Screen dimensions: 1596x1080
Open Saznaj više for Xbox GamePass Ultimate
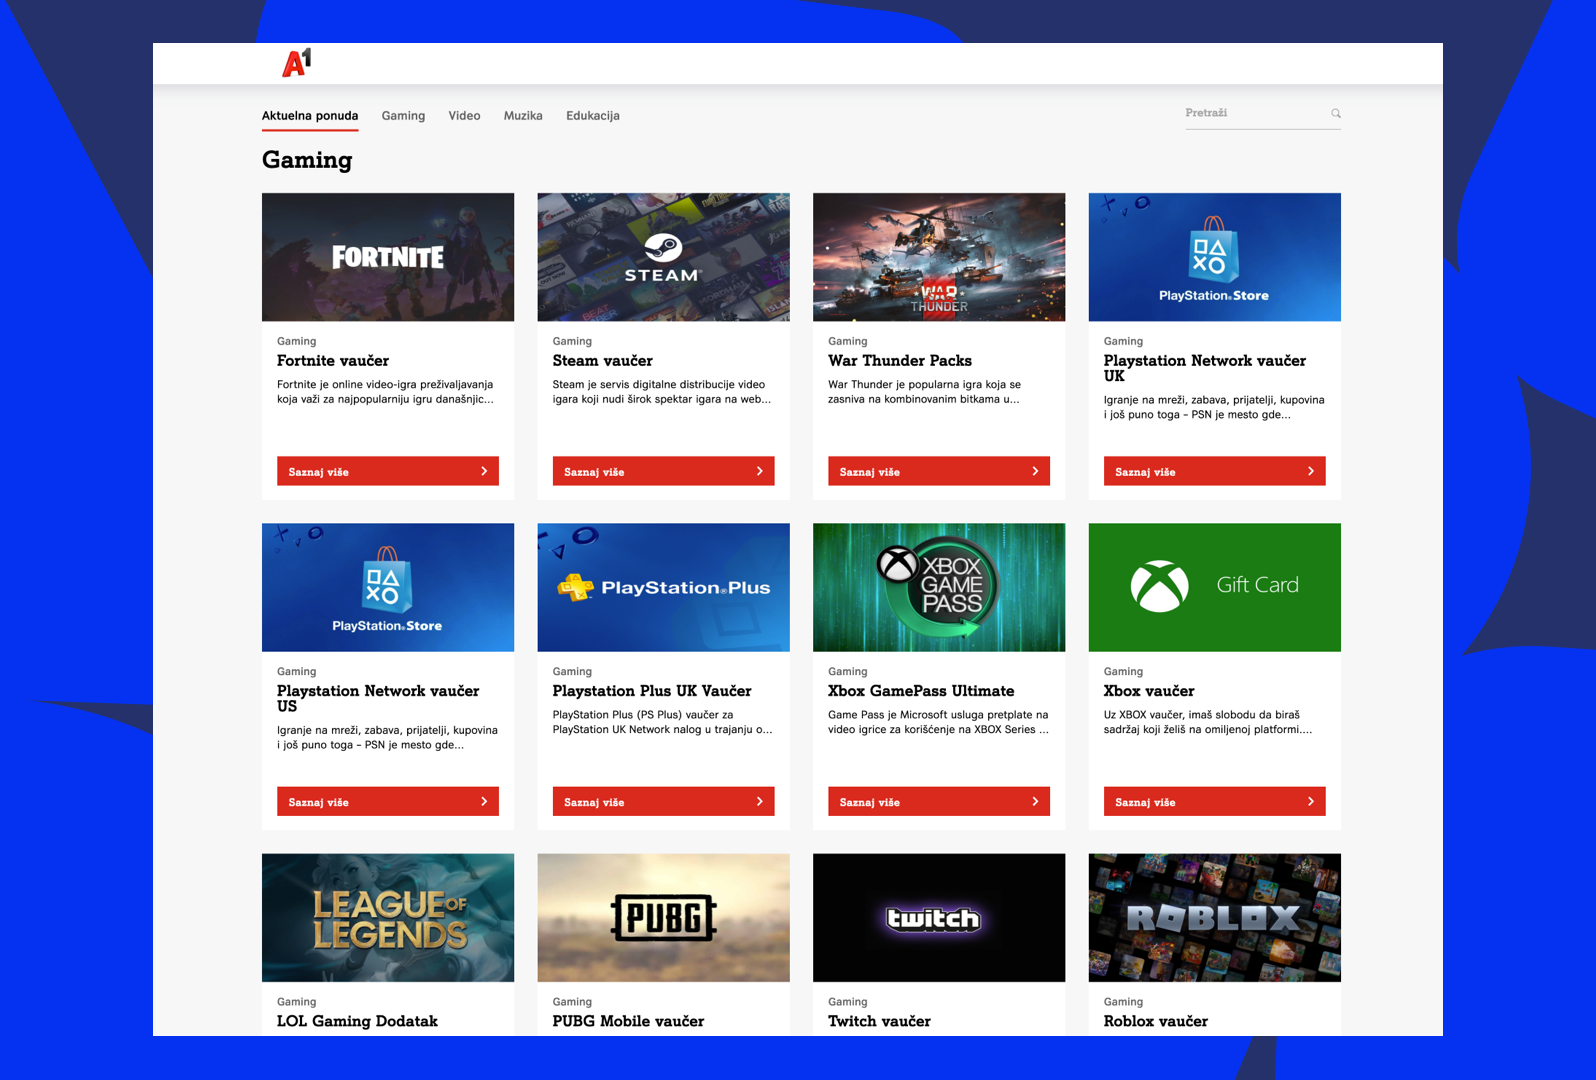(939, 801)
